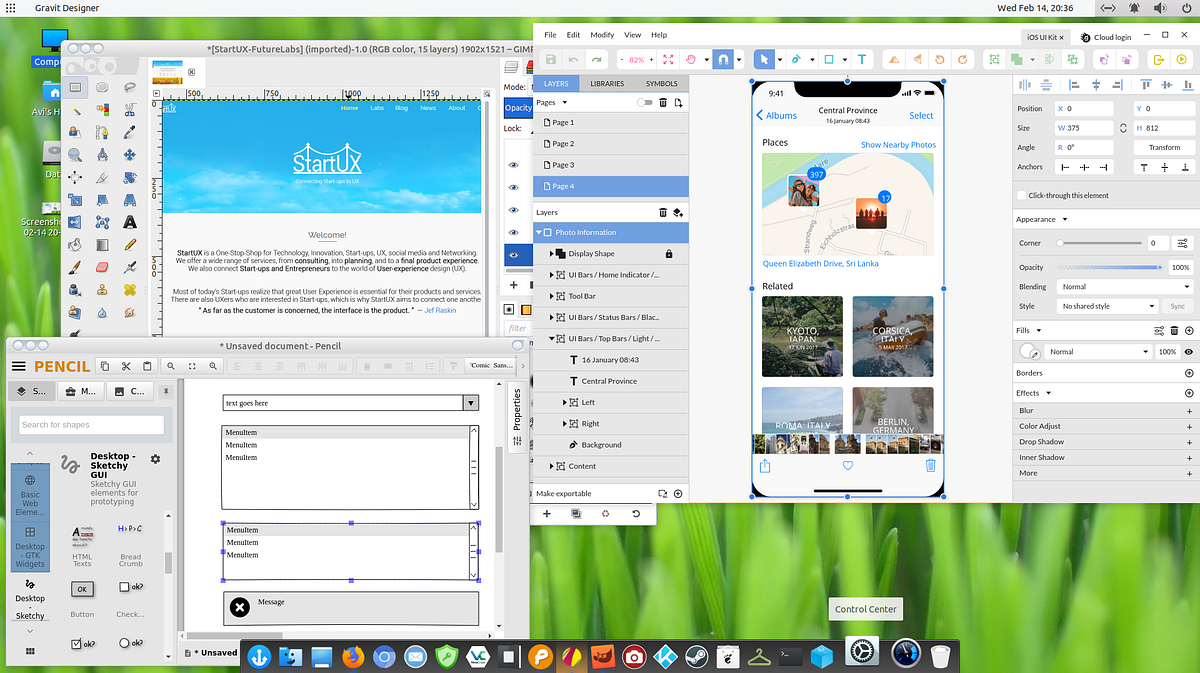Select the Text tool in Gravit toolbar
The width and height of the screenshot is (1200, 673).
(x=862, y=60)
